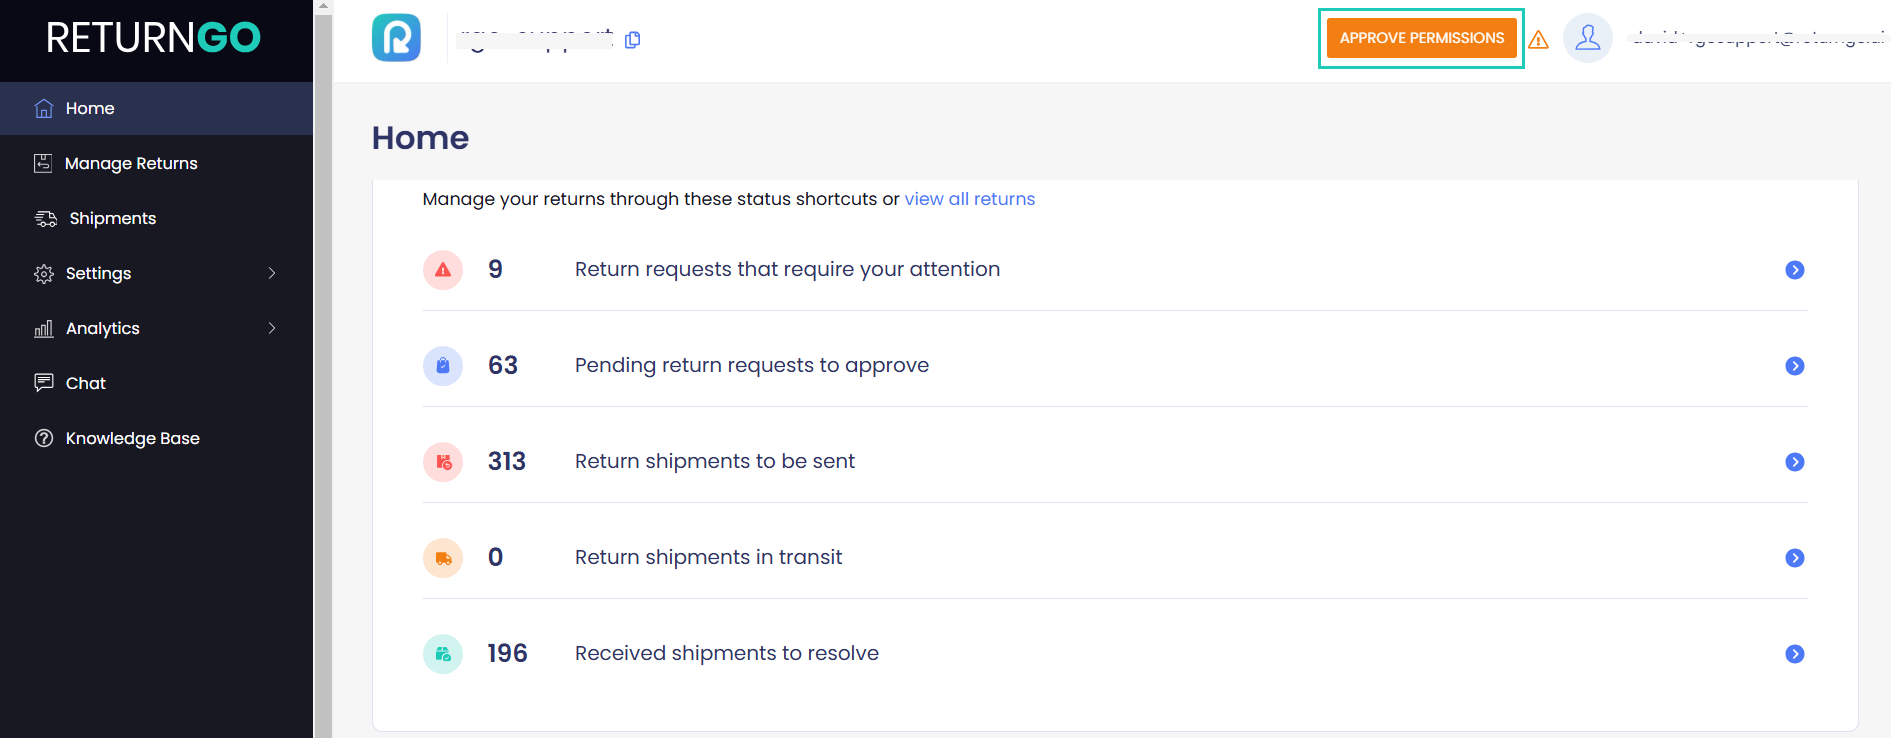Click the red alert icon for return requests

coord(442,269)
